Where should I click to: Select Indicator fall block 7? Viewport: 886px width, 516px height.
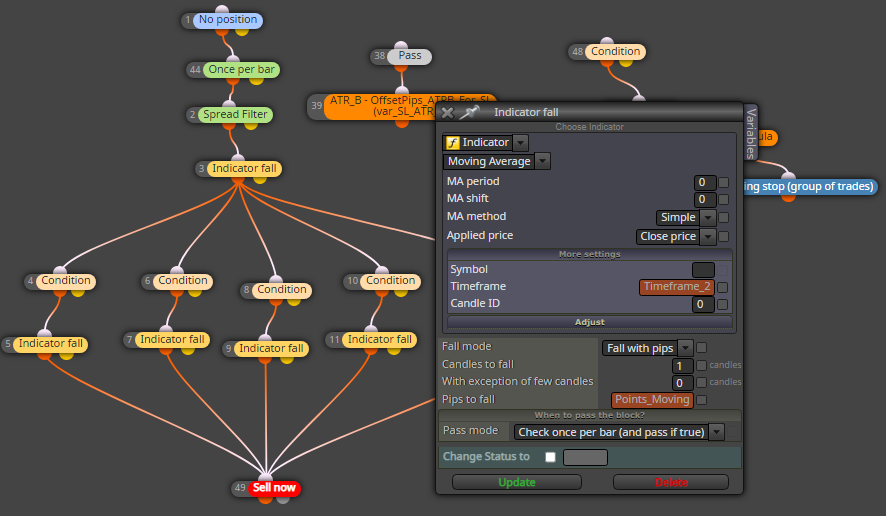(x=172, y=340)
